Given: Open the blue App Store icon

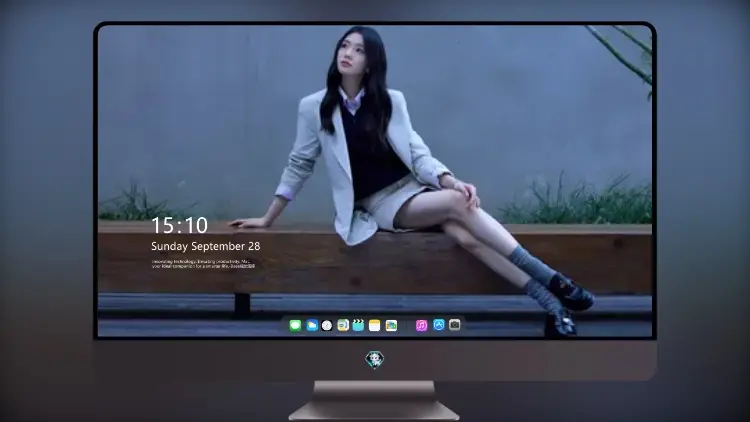Looking at the screenshot, I should 439,325.
